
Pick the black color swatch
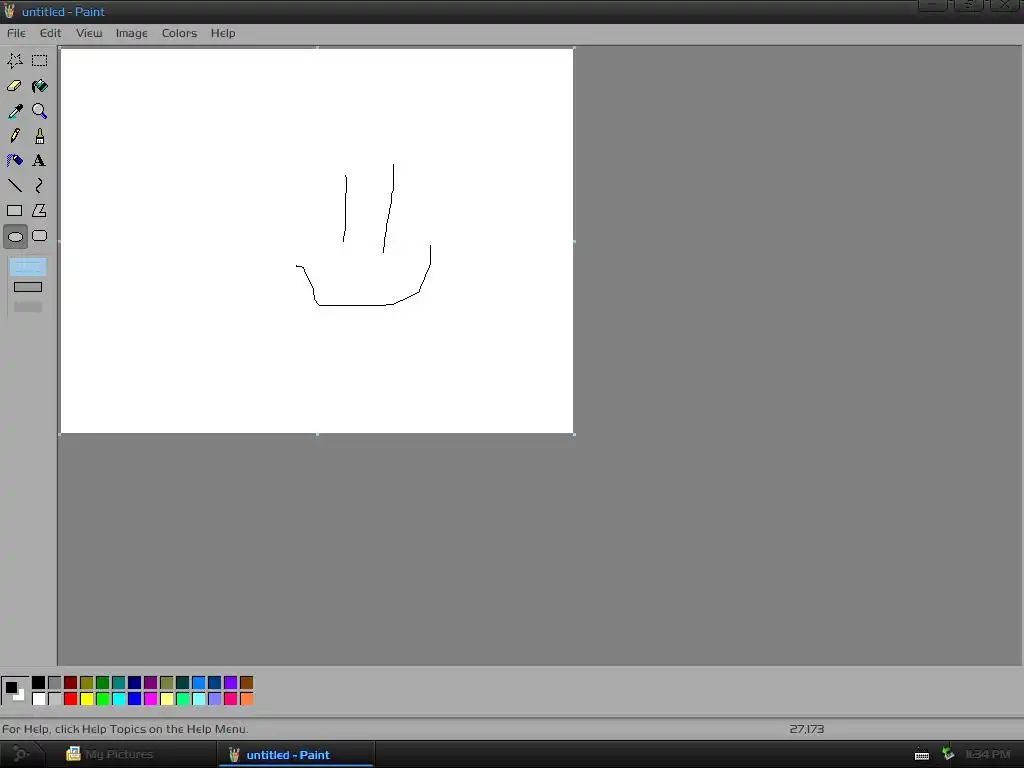[x=39, y=683]
